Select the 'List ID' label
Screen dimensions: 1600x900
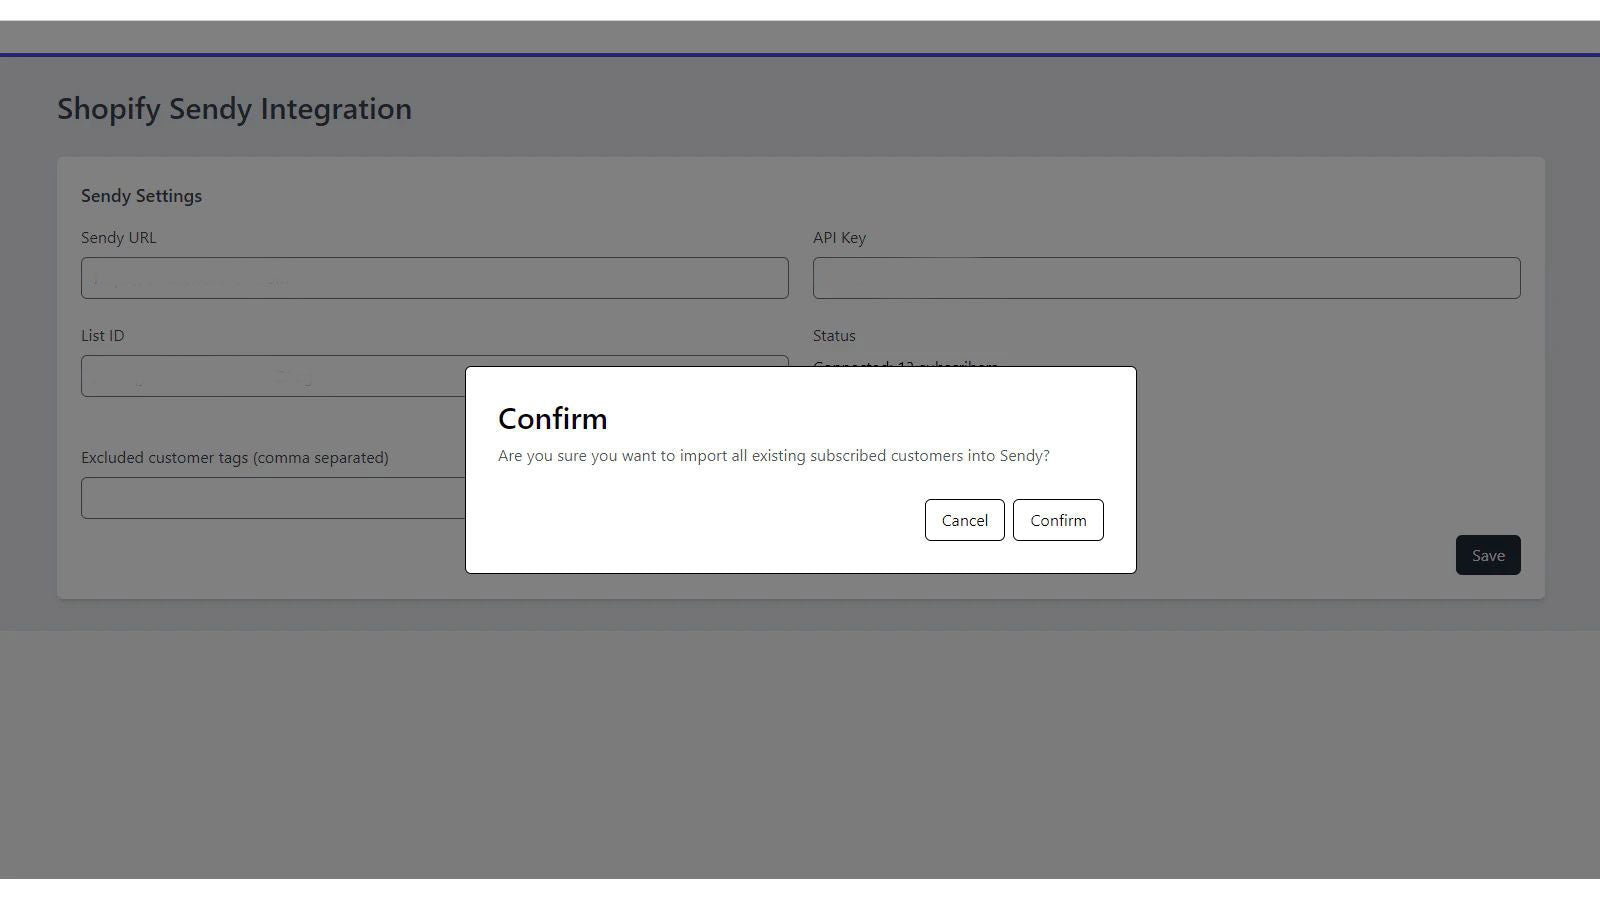click(103, 336)
